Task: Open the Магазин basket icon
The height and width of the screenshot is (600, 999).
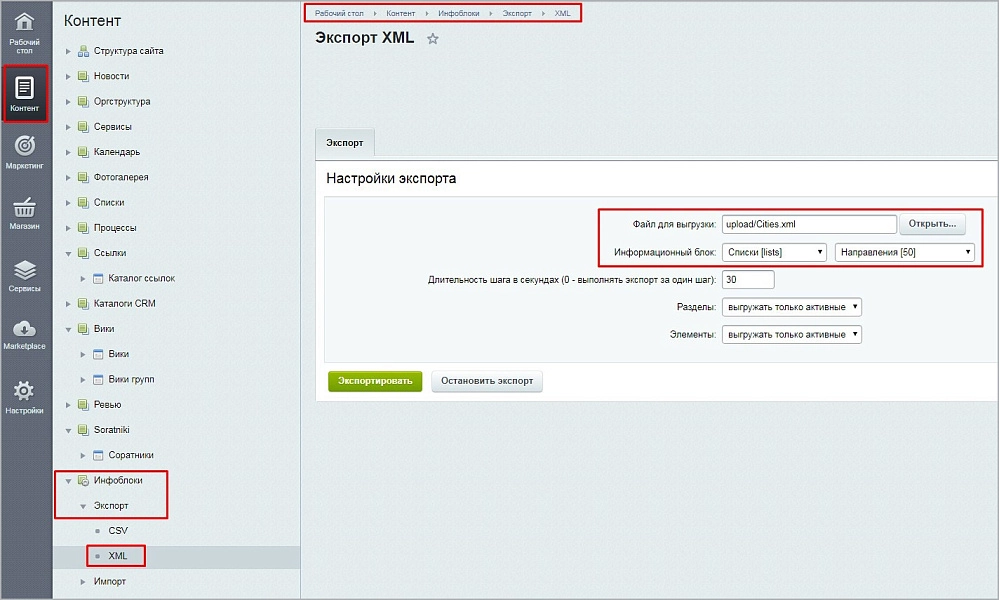Action: [24, 207]
